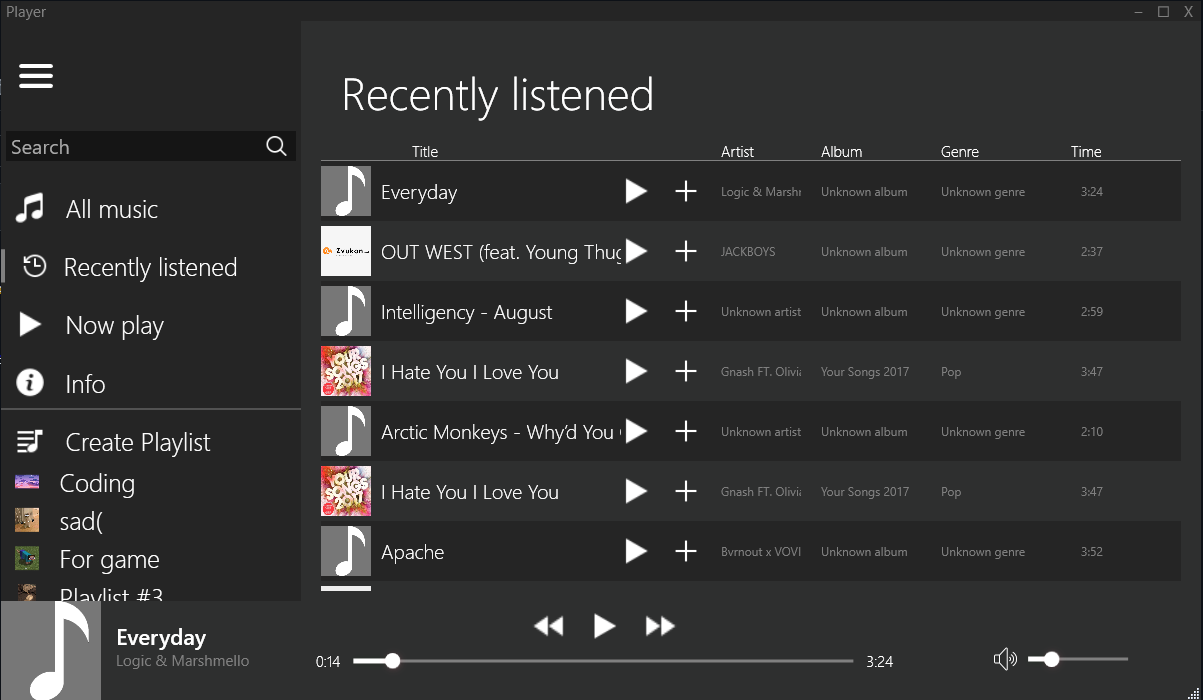Image resolution: width=1203 pixels, height=700 pixels.
Task: Adjust the volume slider
Action: coord(1050,659)
